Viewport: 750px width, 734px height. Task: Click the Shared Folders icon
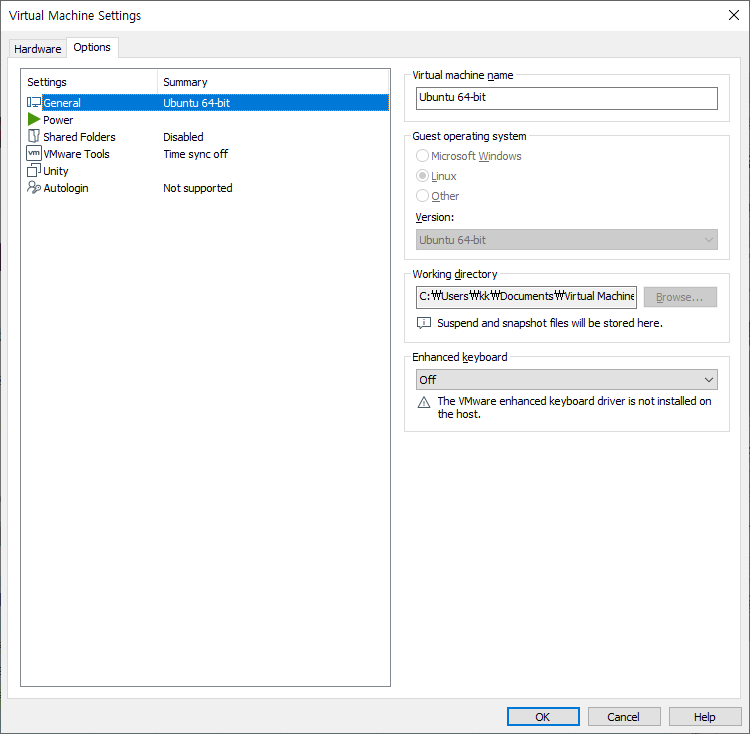click(x=33, y=136)
